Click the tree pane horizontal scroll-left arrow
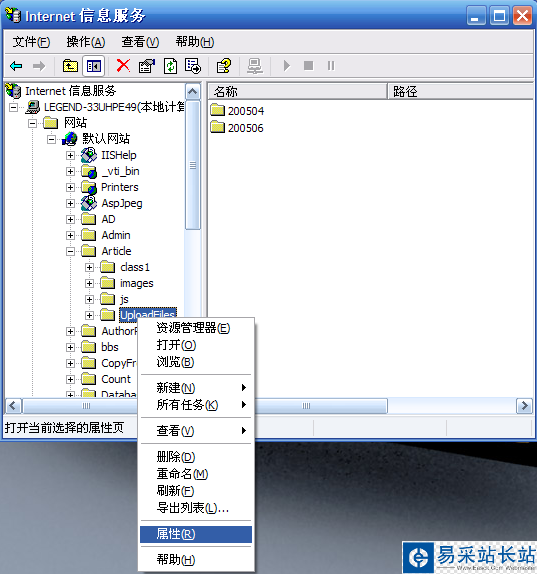 [13, 406]
